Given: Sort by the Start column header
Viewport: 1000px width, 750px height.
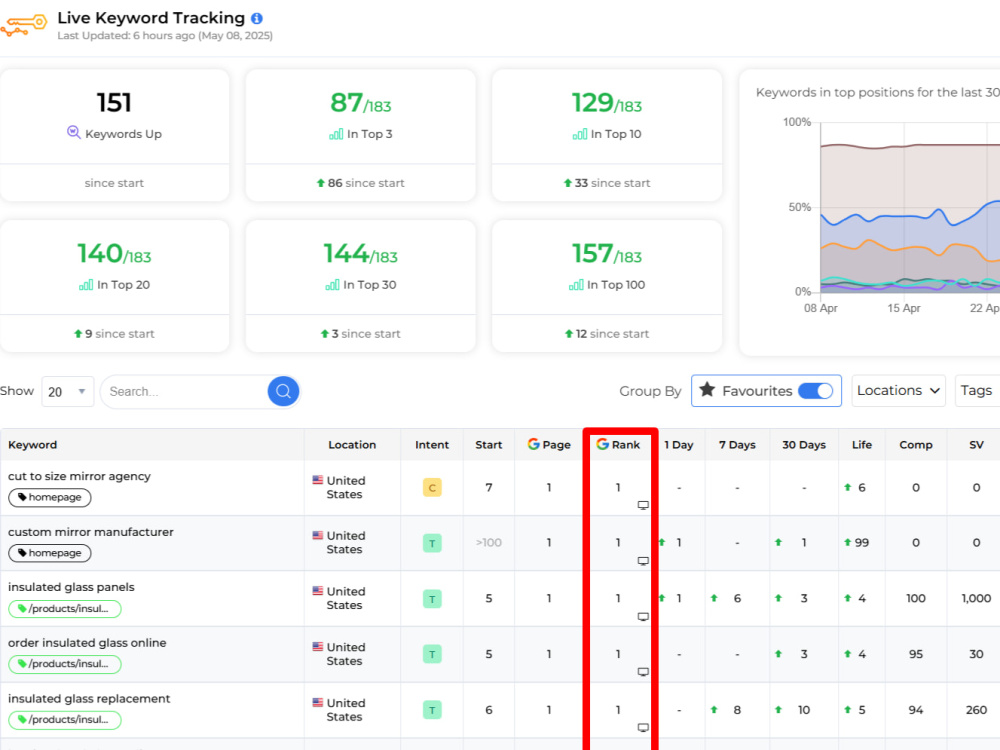Looking at the screenshot, I should [x=489, y=445].
